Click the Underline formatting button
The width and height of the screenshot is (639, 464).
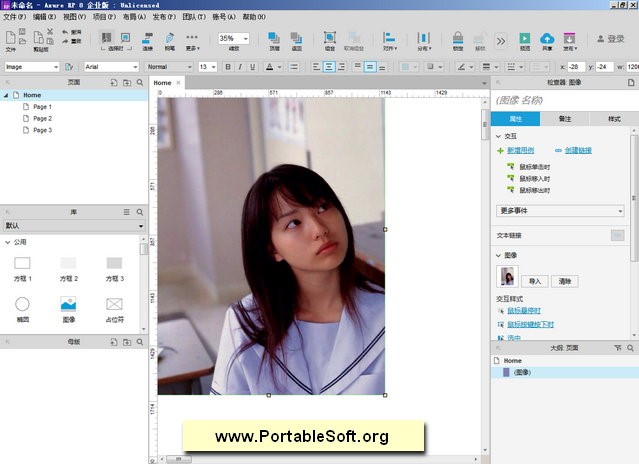pyautogui.click(x=252, y=67)
